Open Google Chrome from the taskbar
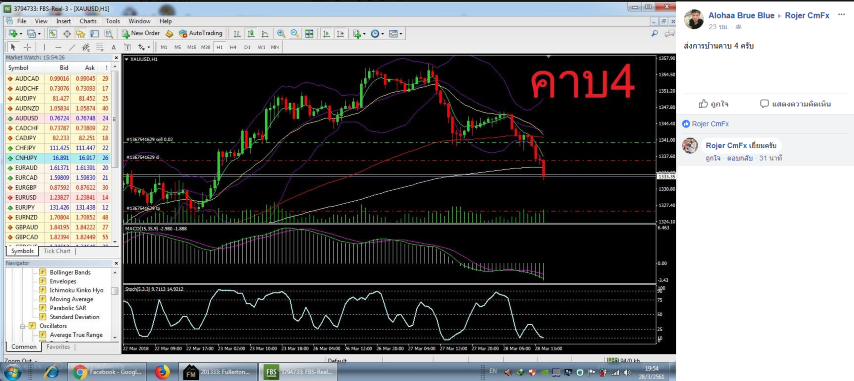 107,372
